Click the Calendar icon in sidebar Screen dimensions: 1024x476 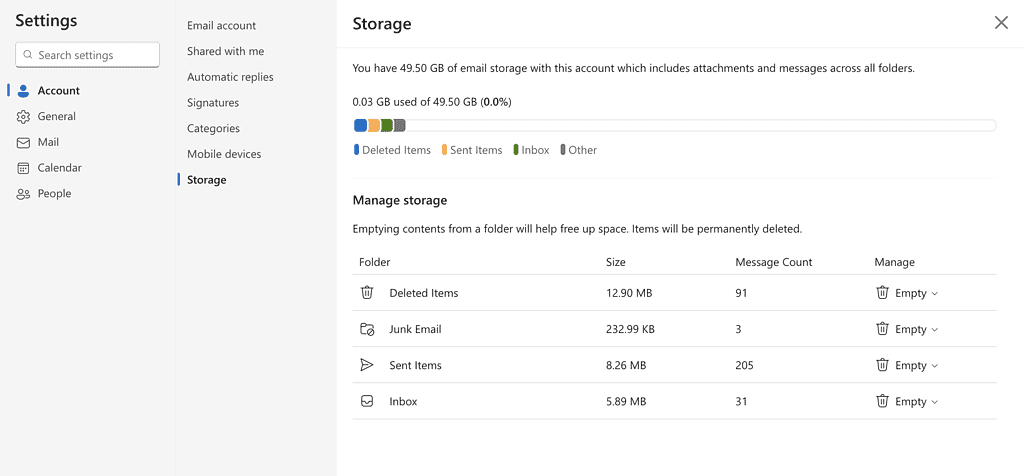coord(24,168)
